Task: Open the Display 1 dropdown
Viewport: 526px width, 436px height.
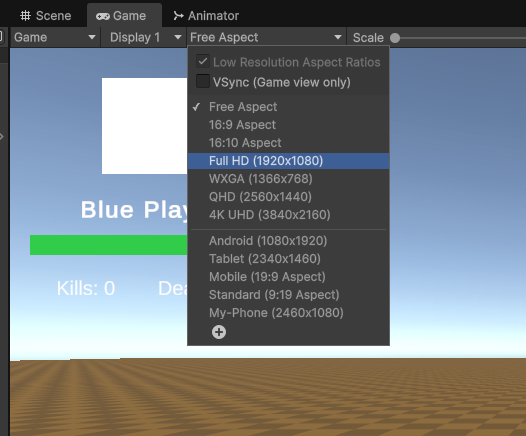Action: point(144,37)
